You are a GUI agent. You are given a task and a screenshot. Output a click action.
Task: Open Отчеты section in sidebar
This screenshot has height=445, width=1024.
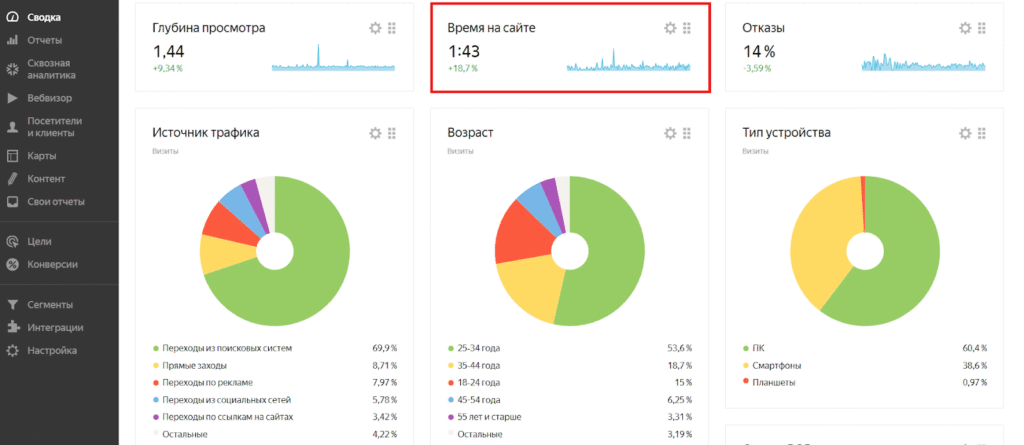click(x=45, y=40)
